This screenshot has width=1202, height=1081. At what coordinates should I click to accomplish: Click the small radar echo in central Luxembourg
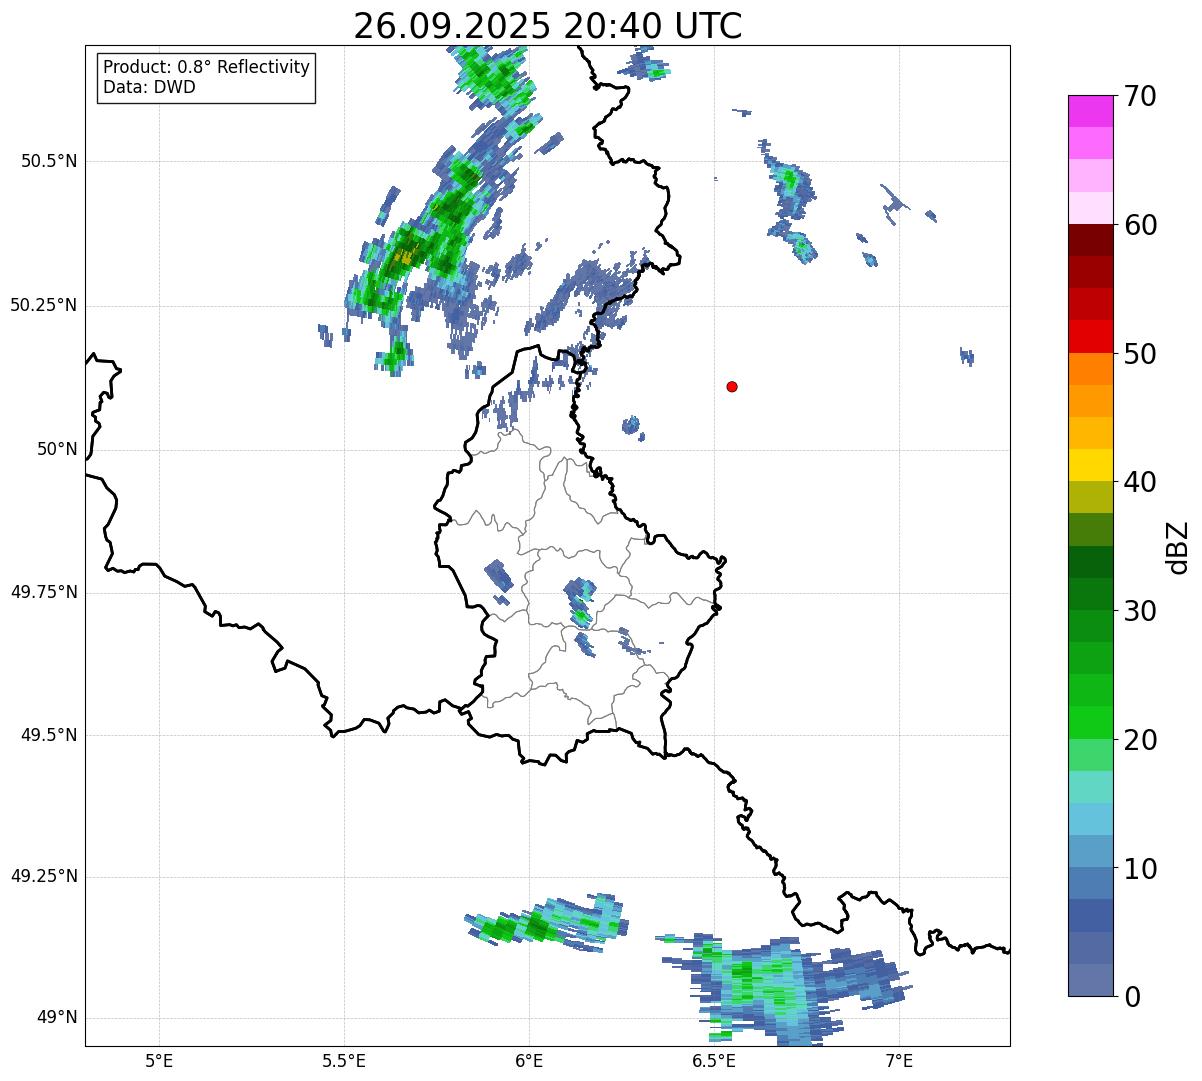point(579,602)
